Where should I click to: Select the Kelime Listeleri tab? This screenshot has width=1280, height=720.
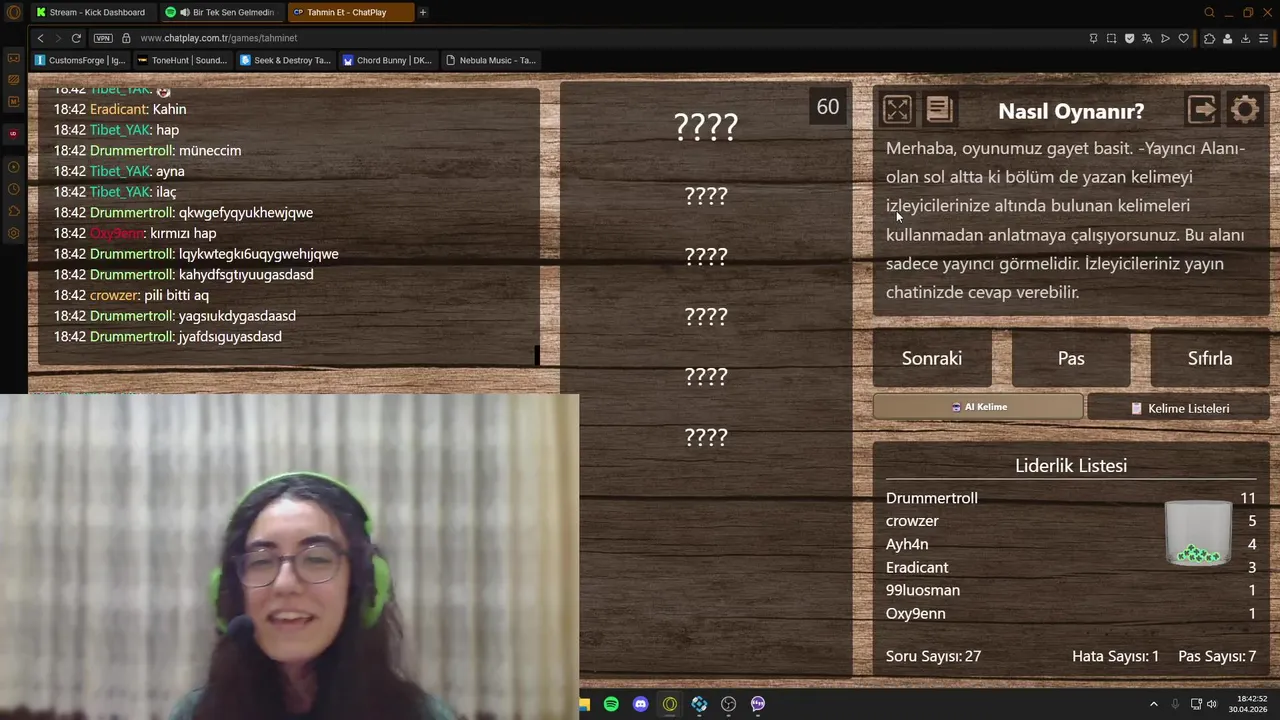pyautogui.click(x=1179, y=408)
